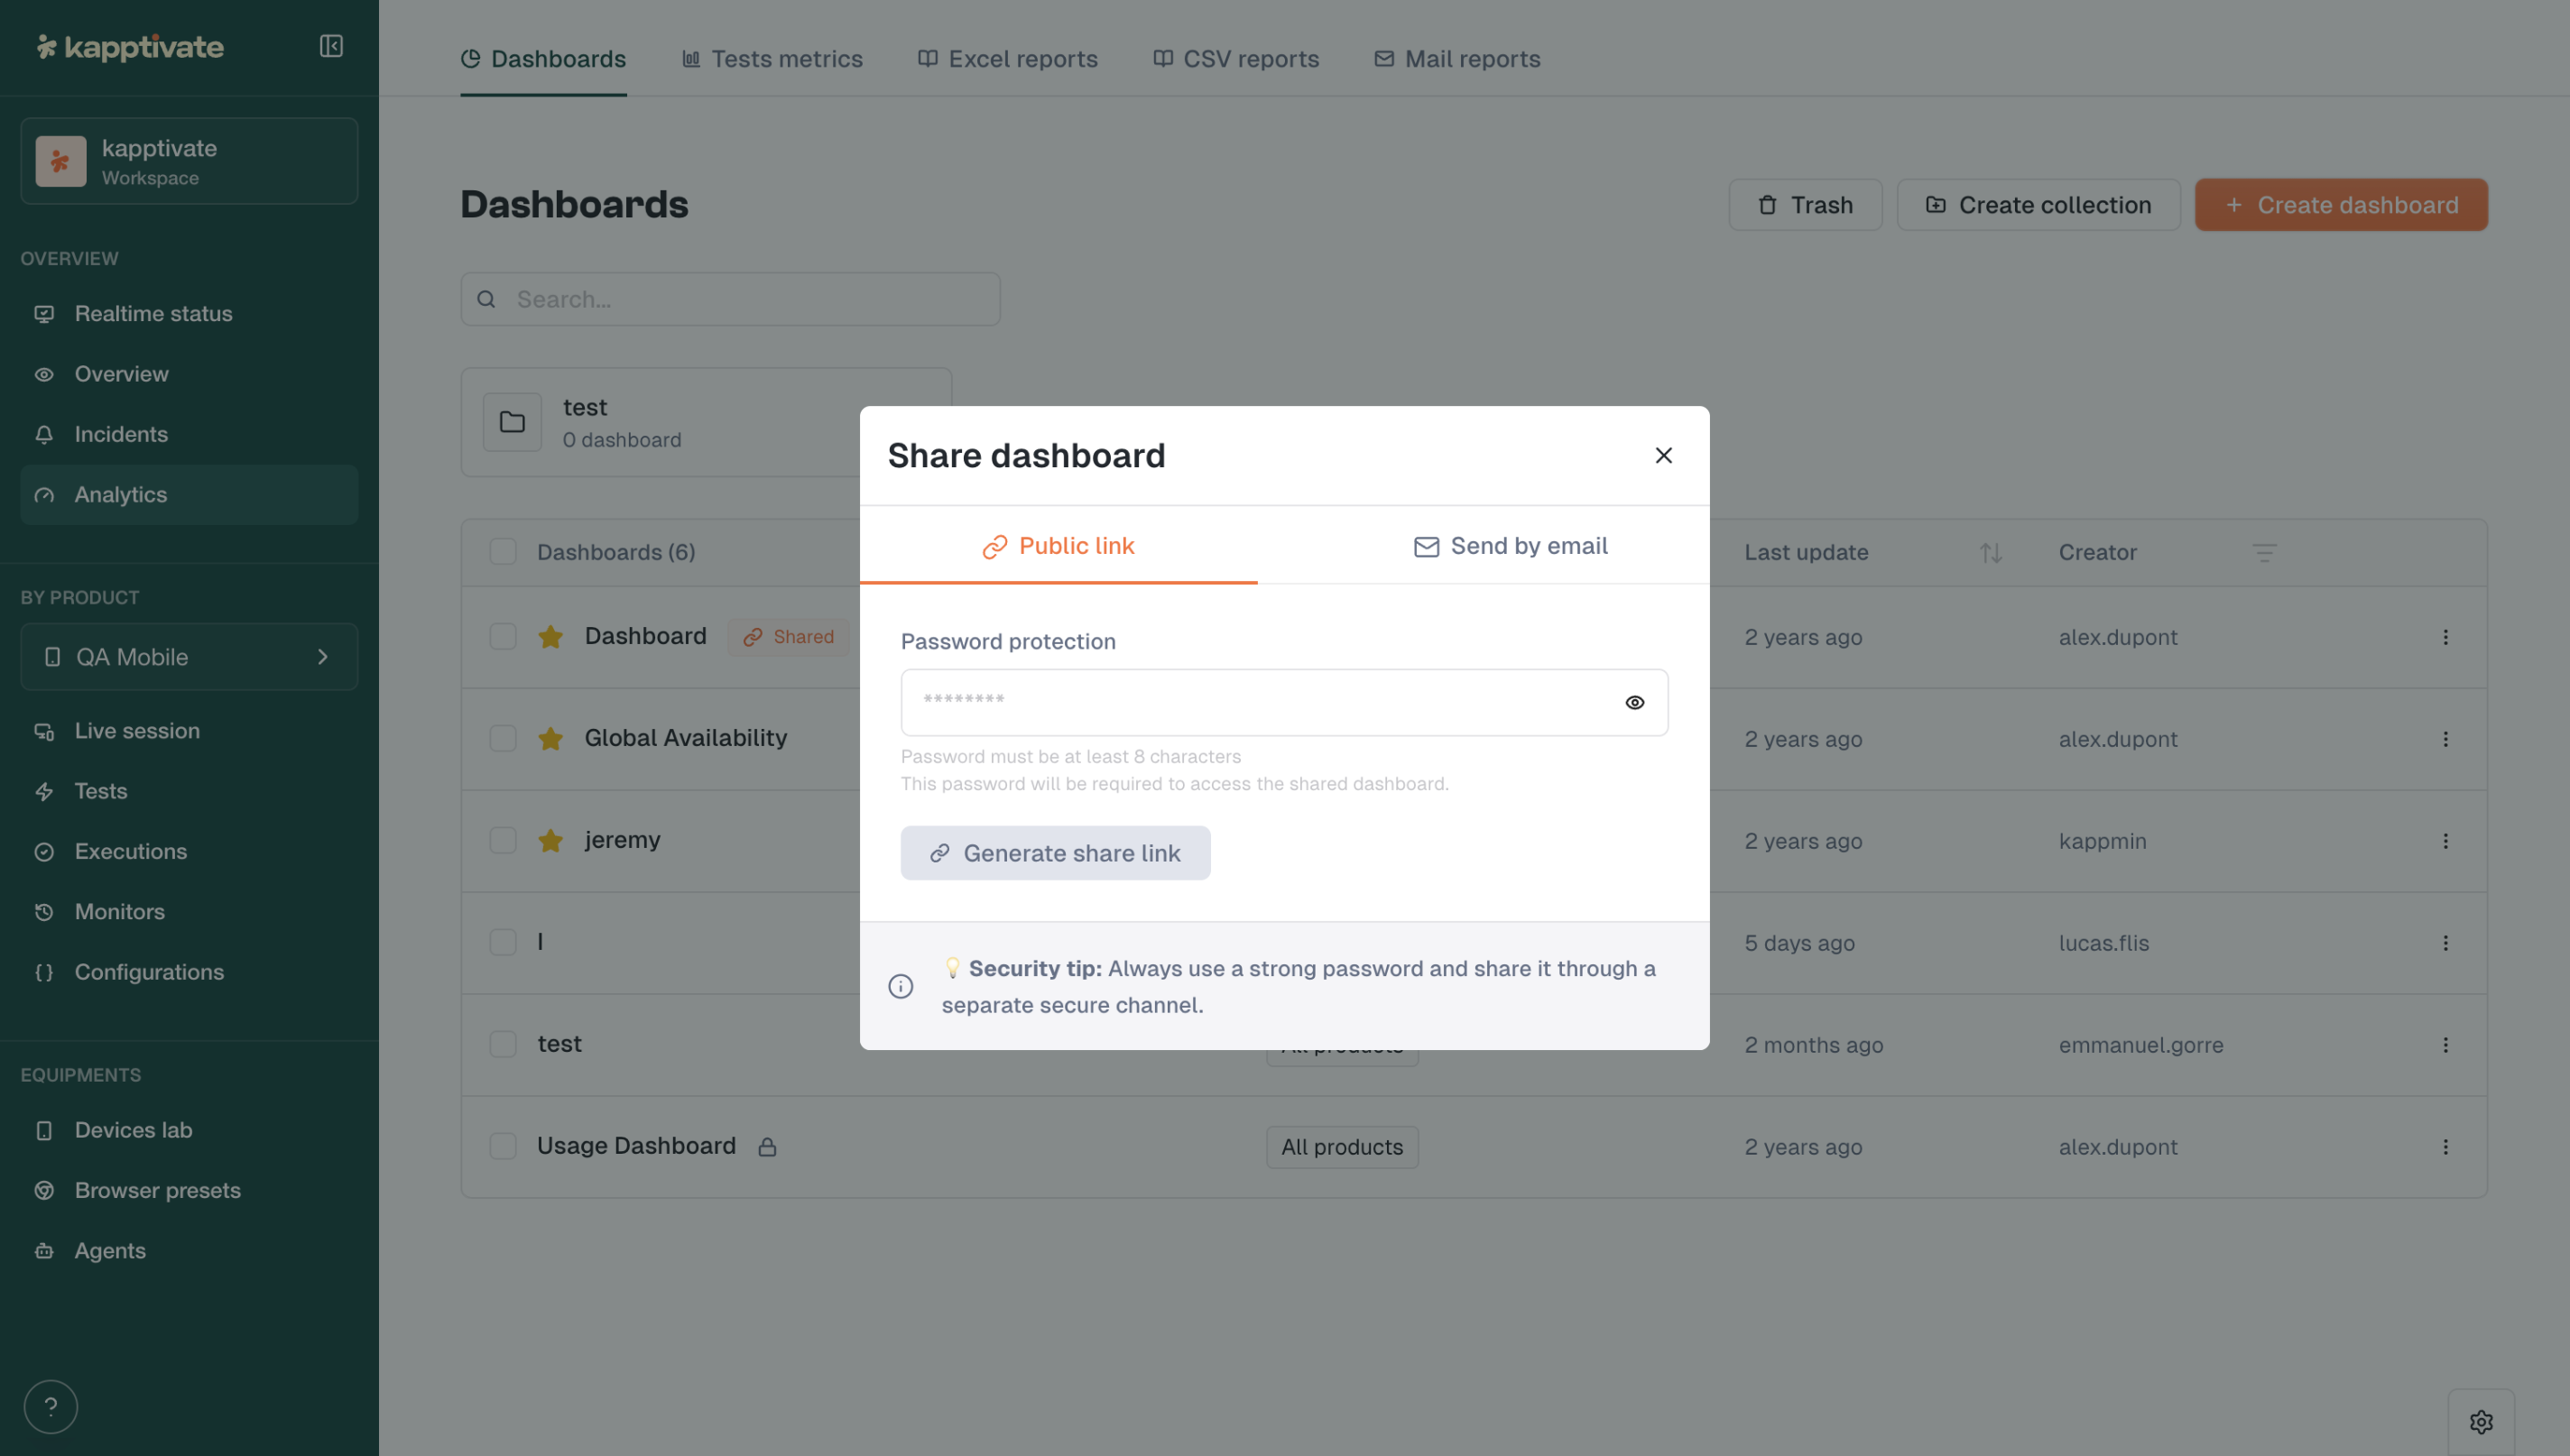The width and height of the screenshot is (2570, 1456).
Task: Expand the QA Mobile product selector
Action: point(189,657)
